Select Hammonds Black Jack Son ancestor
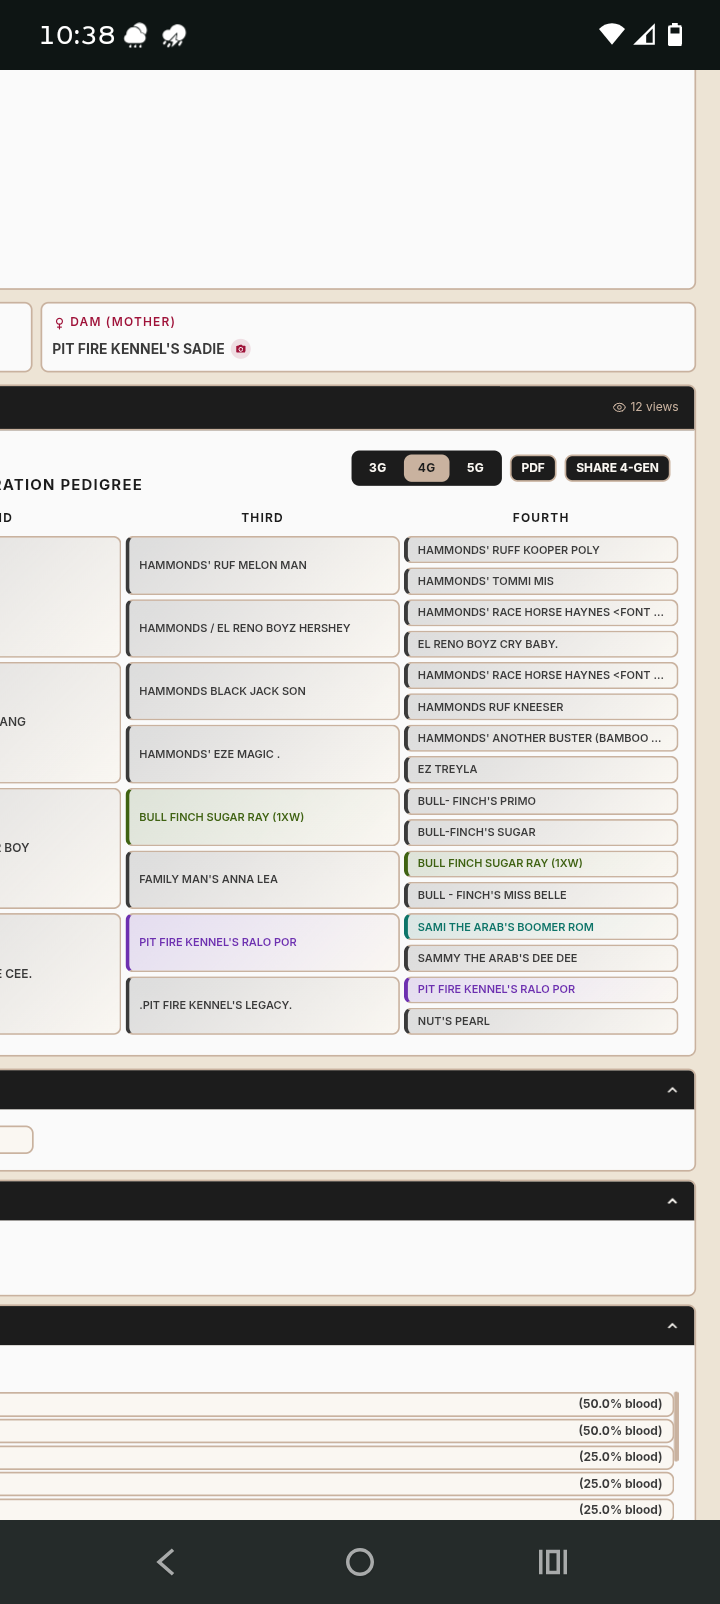This screenshot has width=720, height=1604. tap(263, 692)
